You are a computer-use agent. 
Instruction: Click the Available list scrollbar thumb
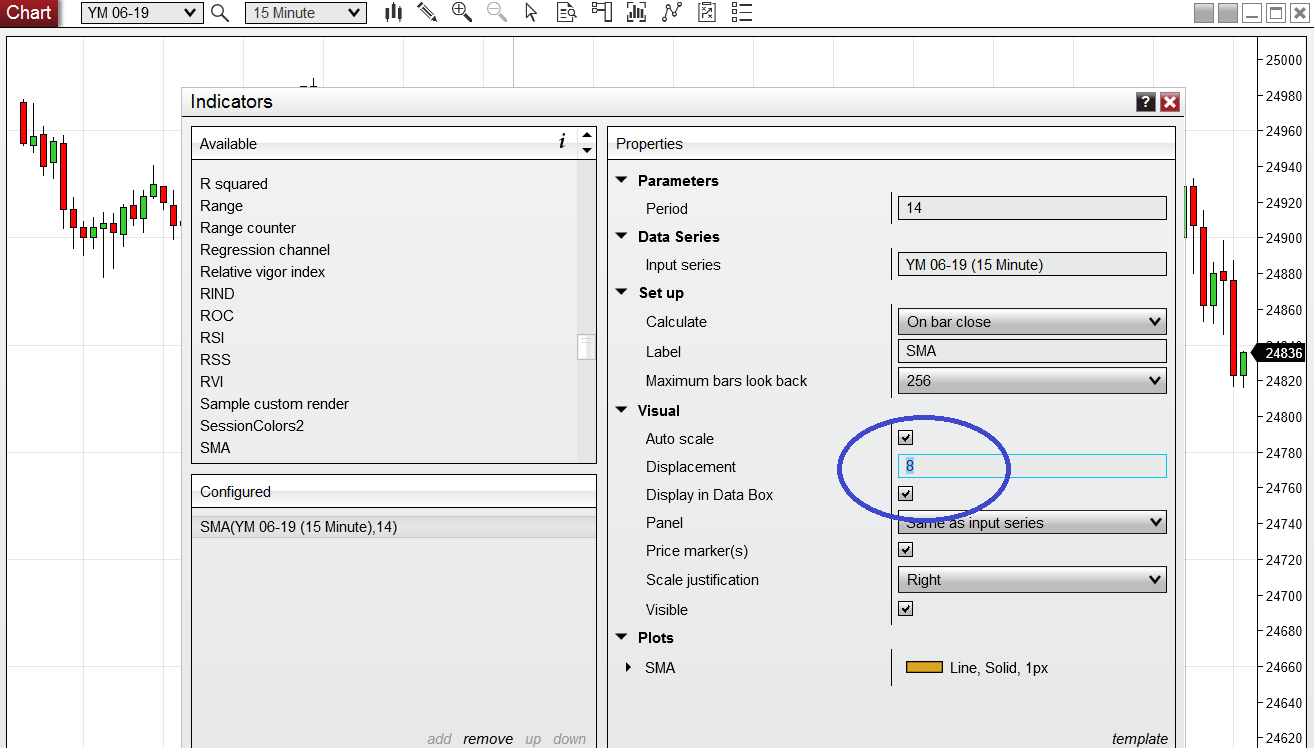coord(587,346)
